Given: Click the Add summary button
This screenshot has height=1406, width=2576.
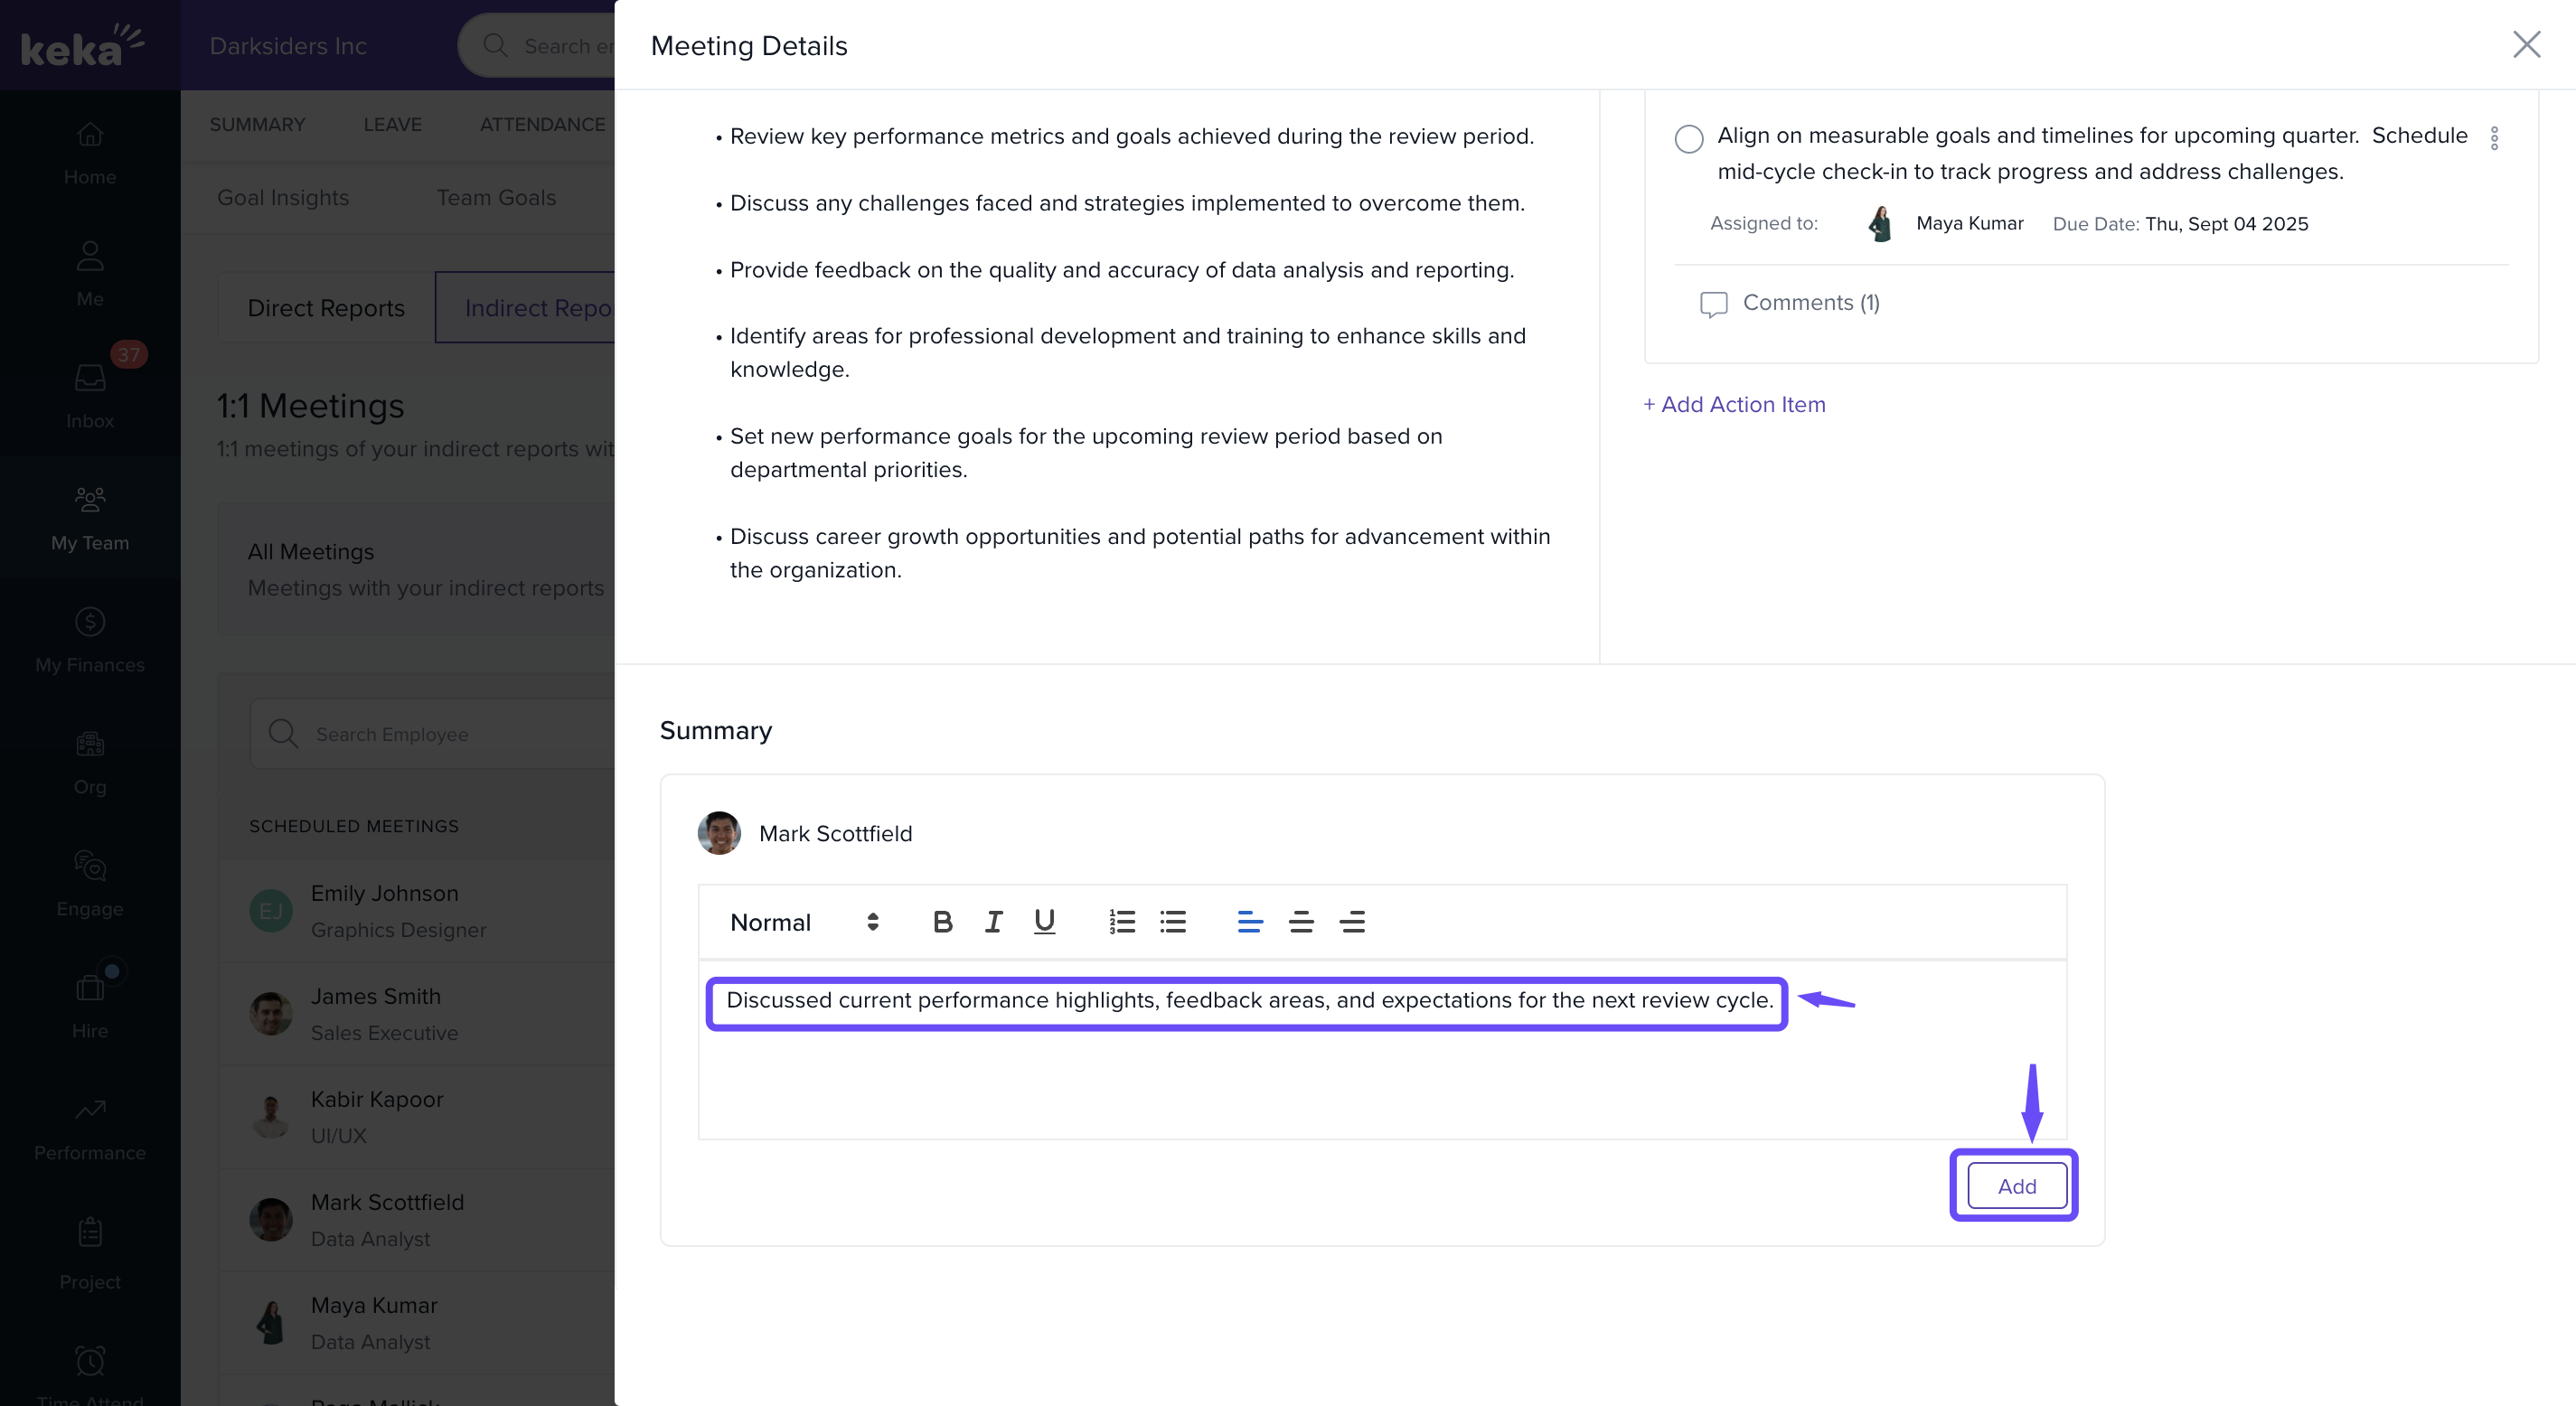Looking at the screenshot, I should (x=2016, y=1186).
